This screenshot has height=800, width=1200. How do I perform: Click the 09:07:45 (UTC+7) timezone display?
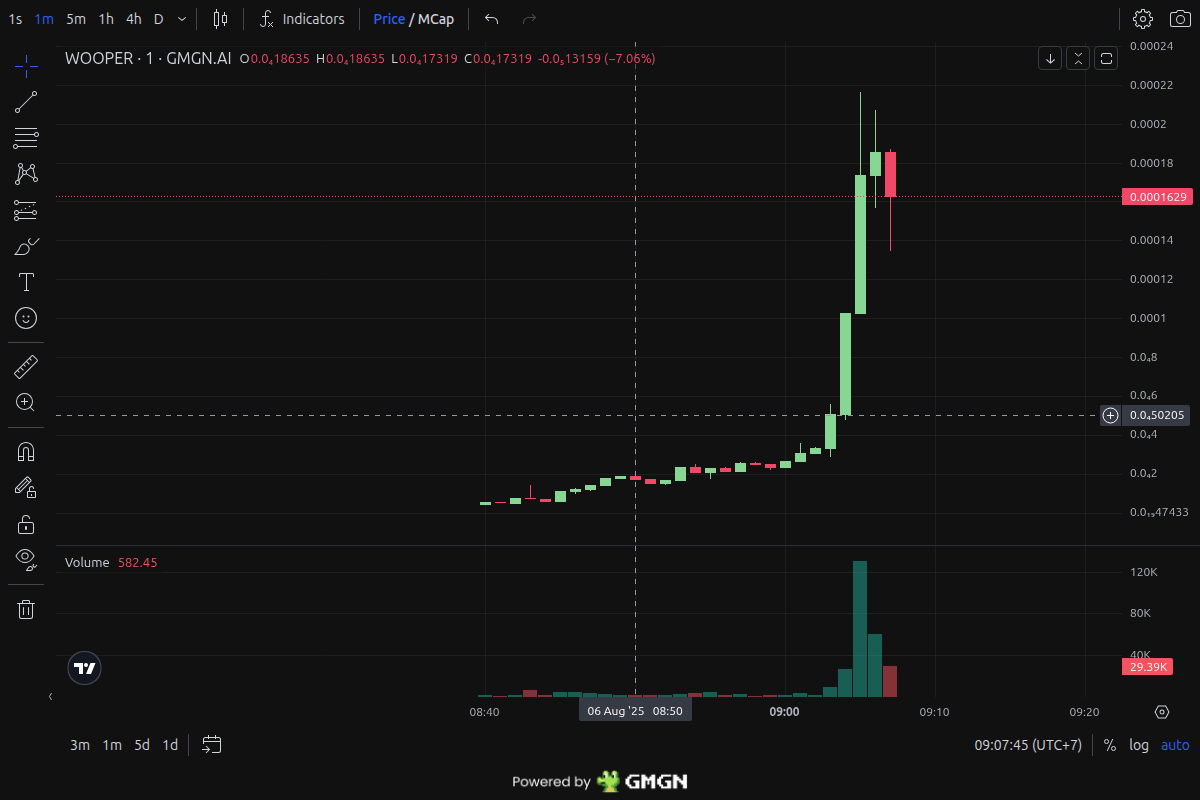1027,745
